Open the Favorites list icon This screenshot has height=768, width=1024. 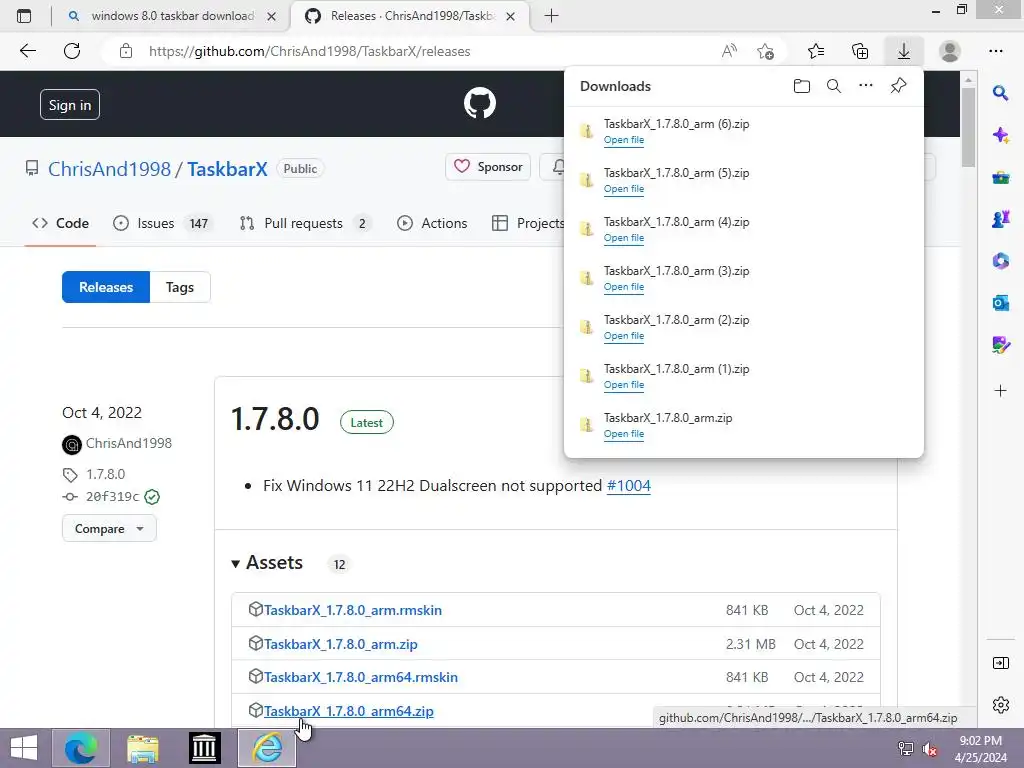pyautogui.click(x=816, y=51)
